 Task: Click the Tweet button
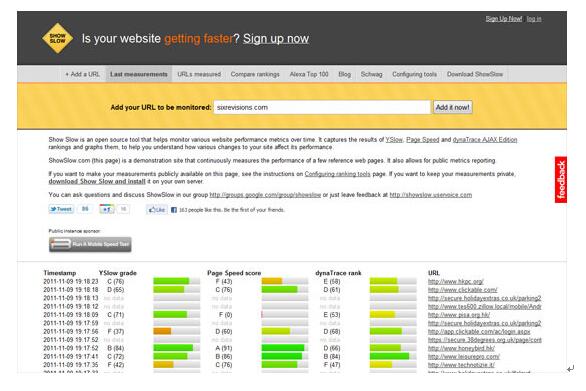coord(61,209)
